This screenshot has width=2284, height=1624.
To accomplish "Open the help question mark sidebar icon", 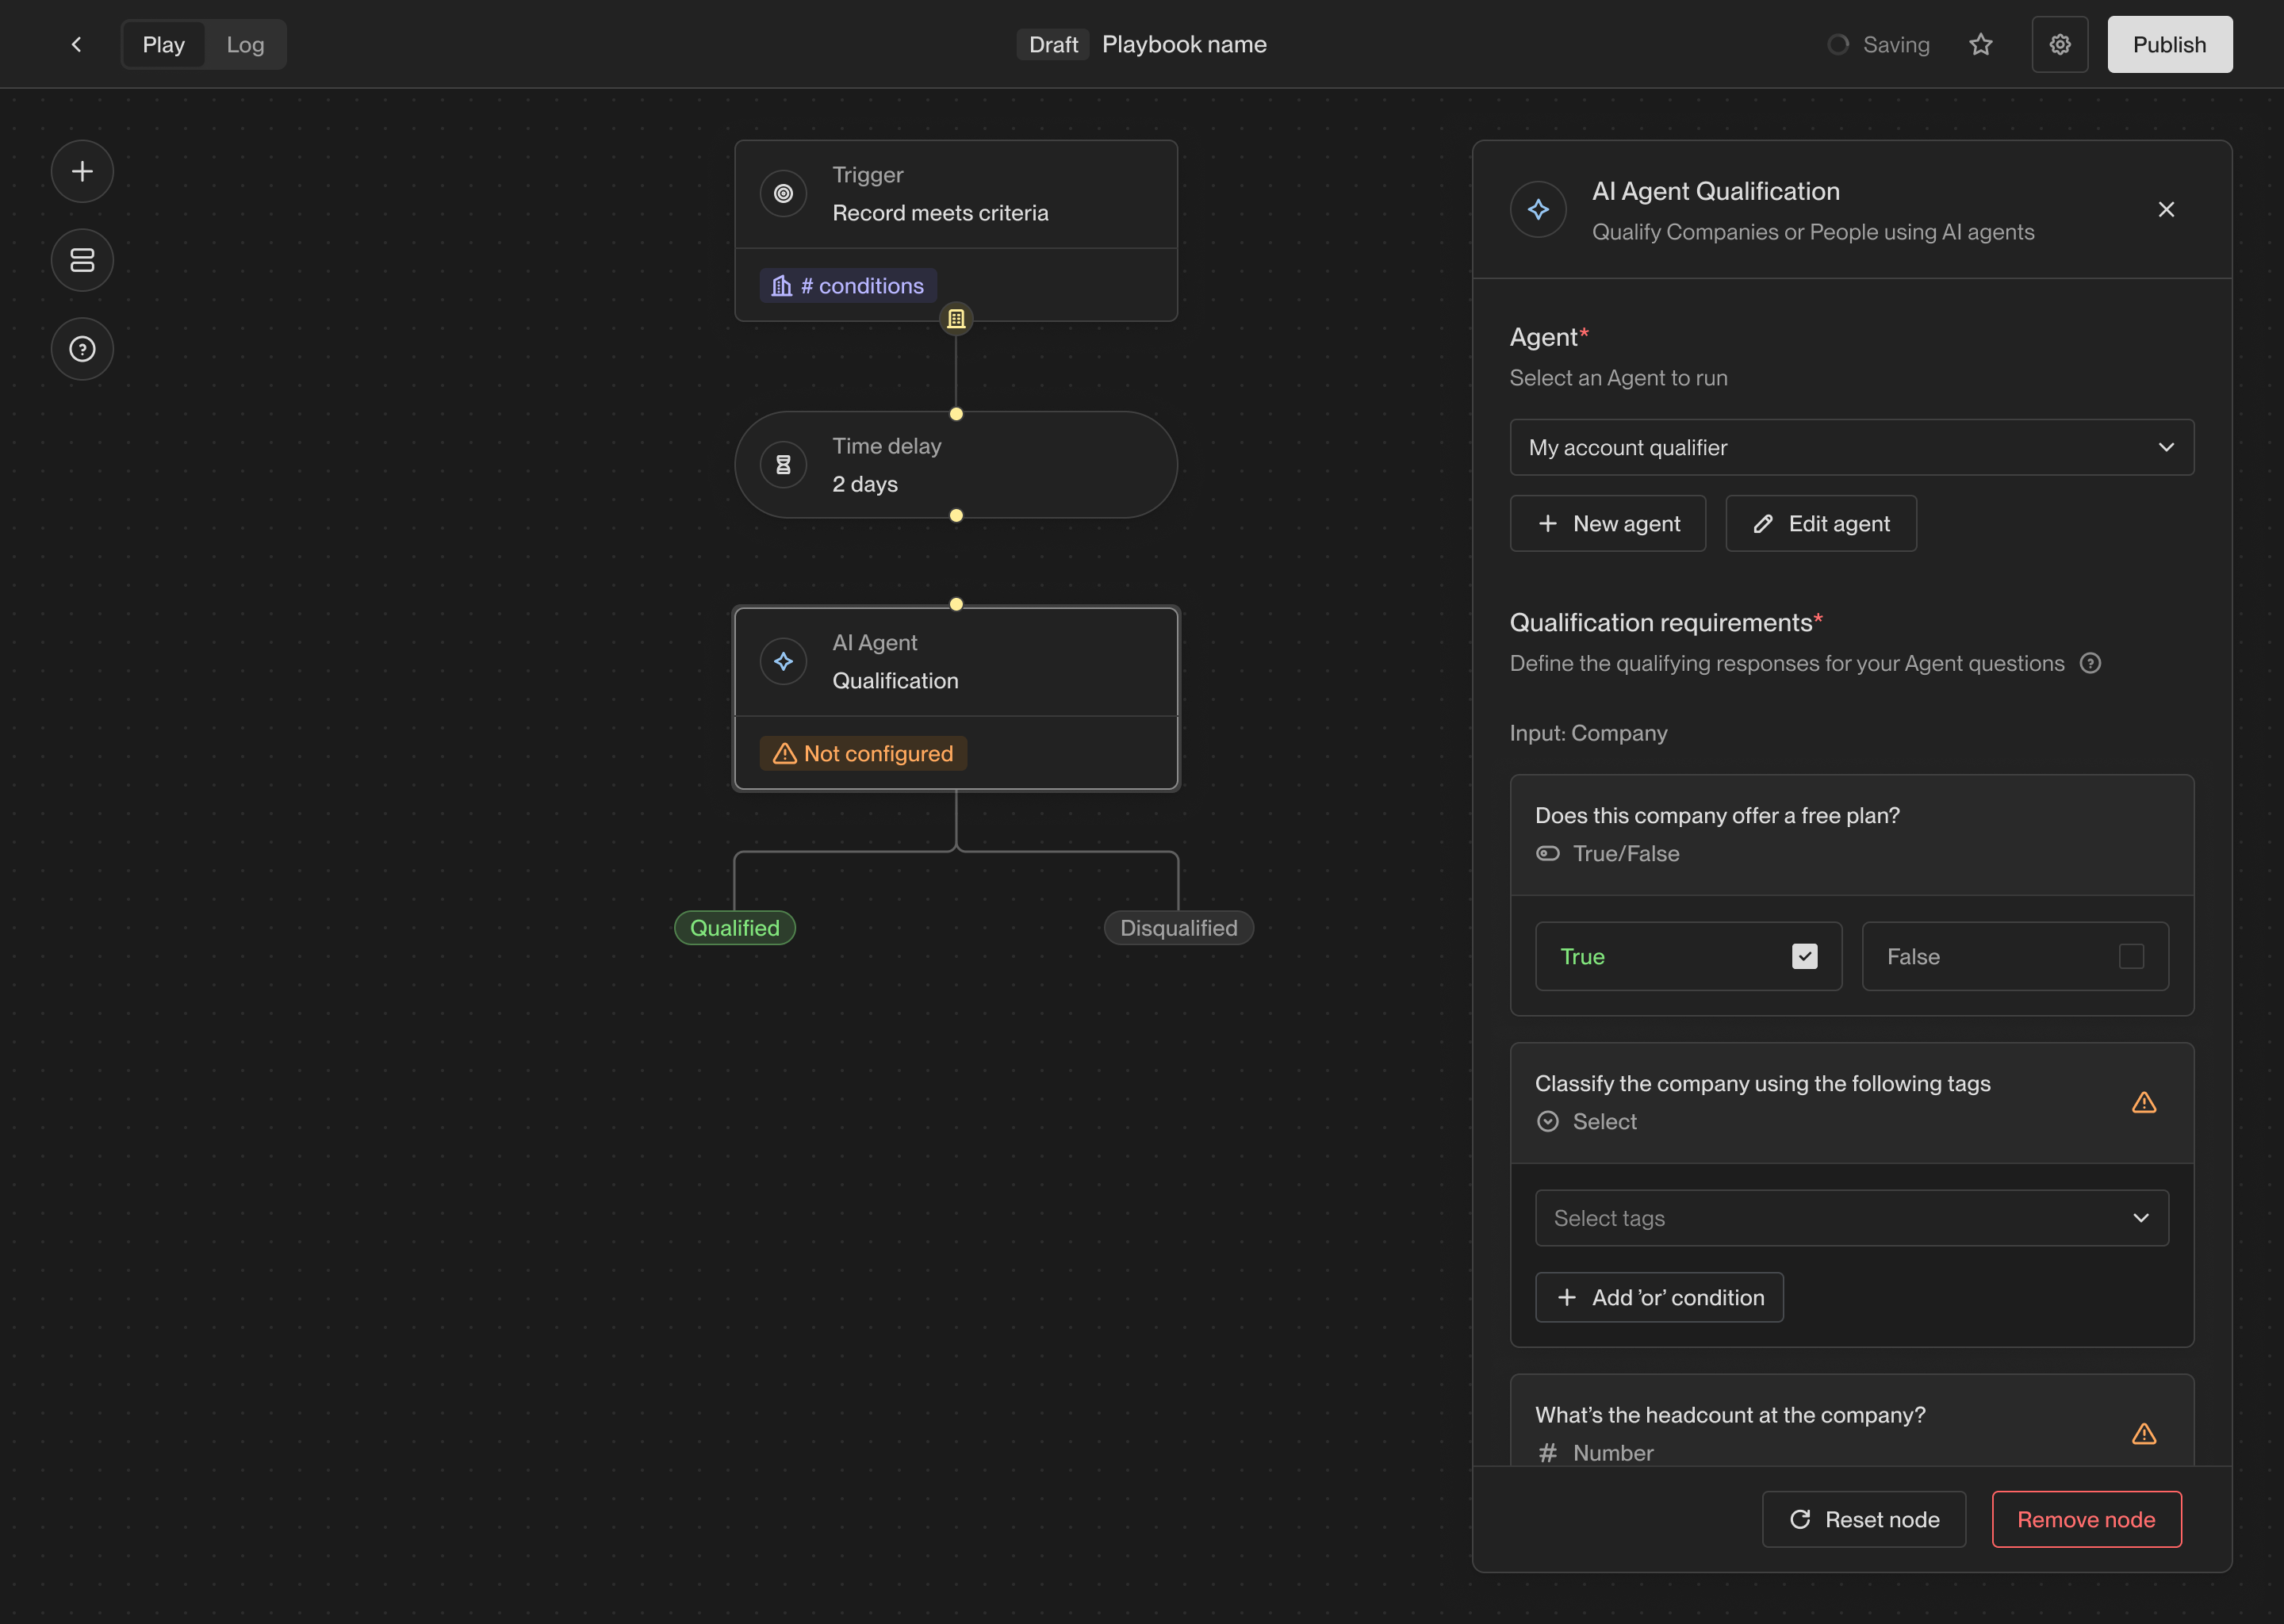I will point(82,349).
